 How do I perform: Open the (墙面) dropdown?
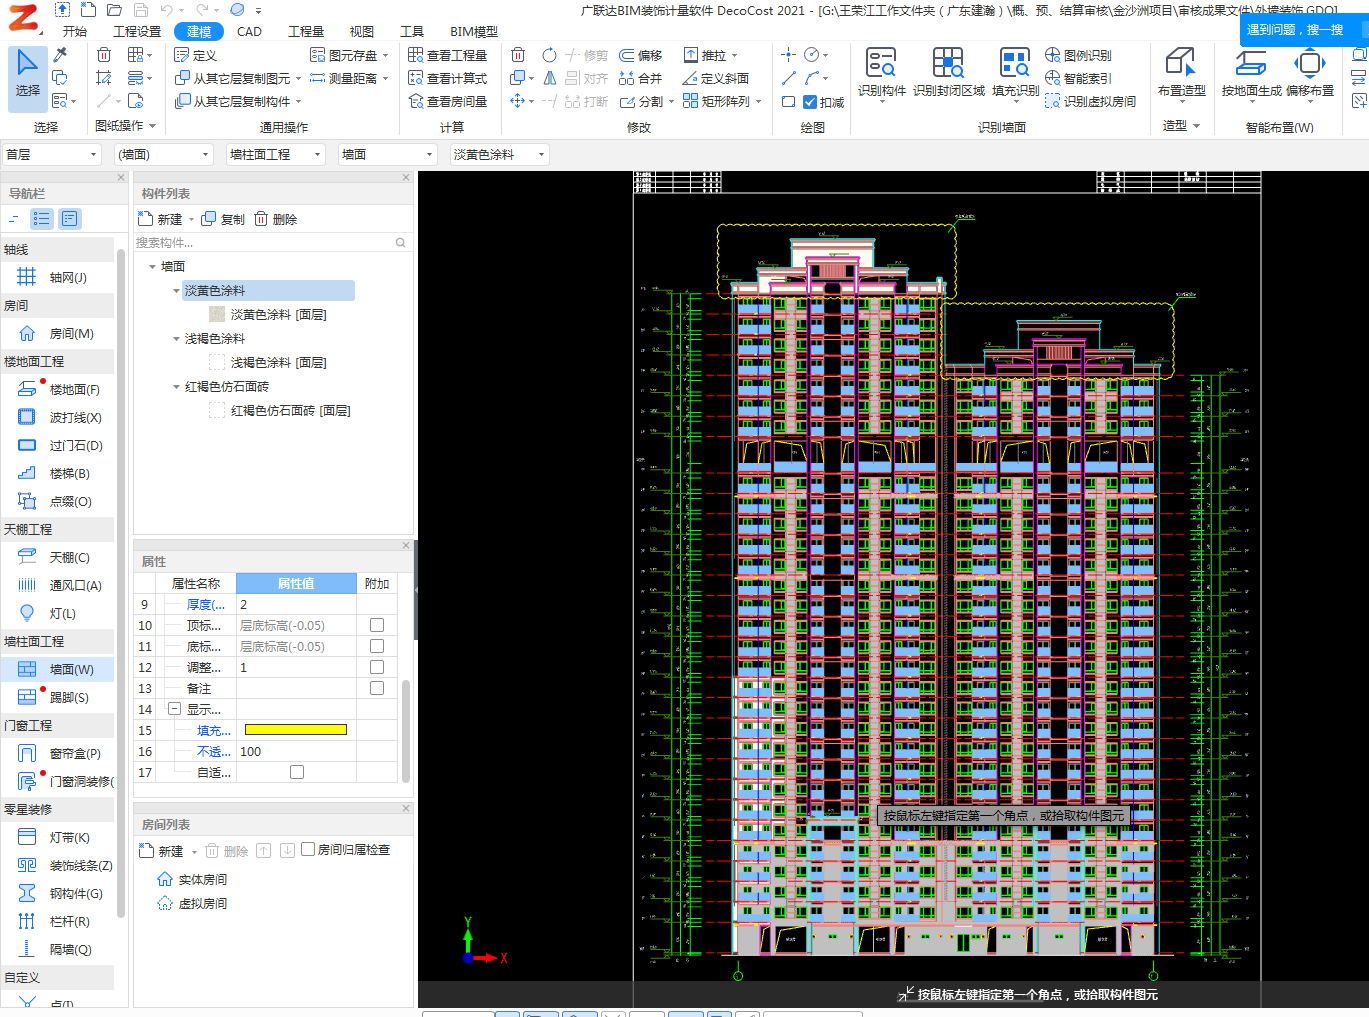tap(164, 154)
